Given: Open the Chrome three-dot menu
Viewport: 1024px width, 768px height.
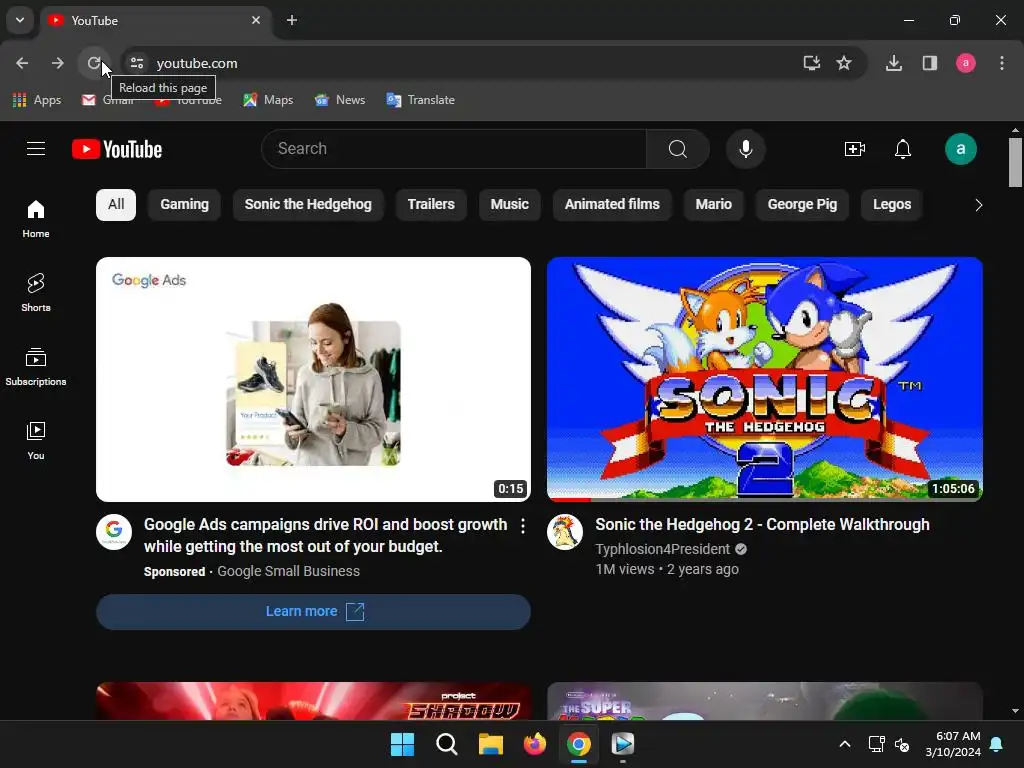Looking at the screenshot, I should click(1001, 63).
